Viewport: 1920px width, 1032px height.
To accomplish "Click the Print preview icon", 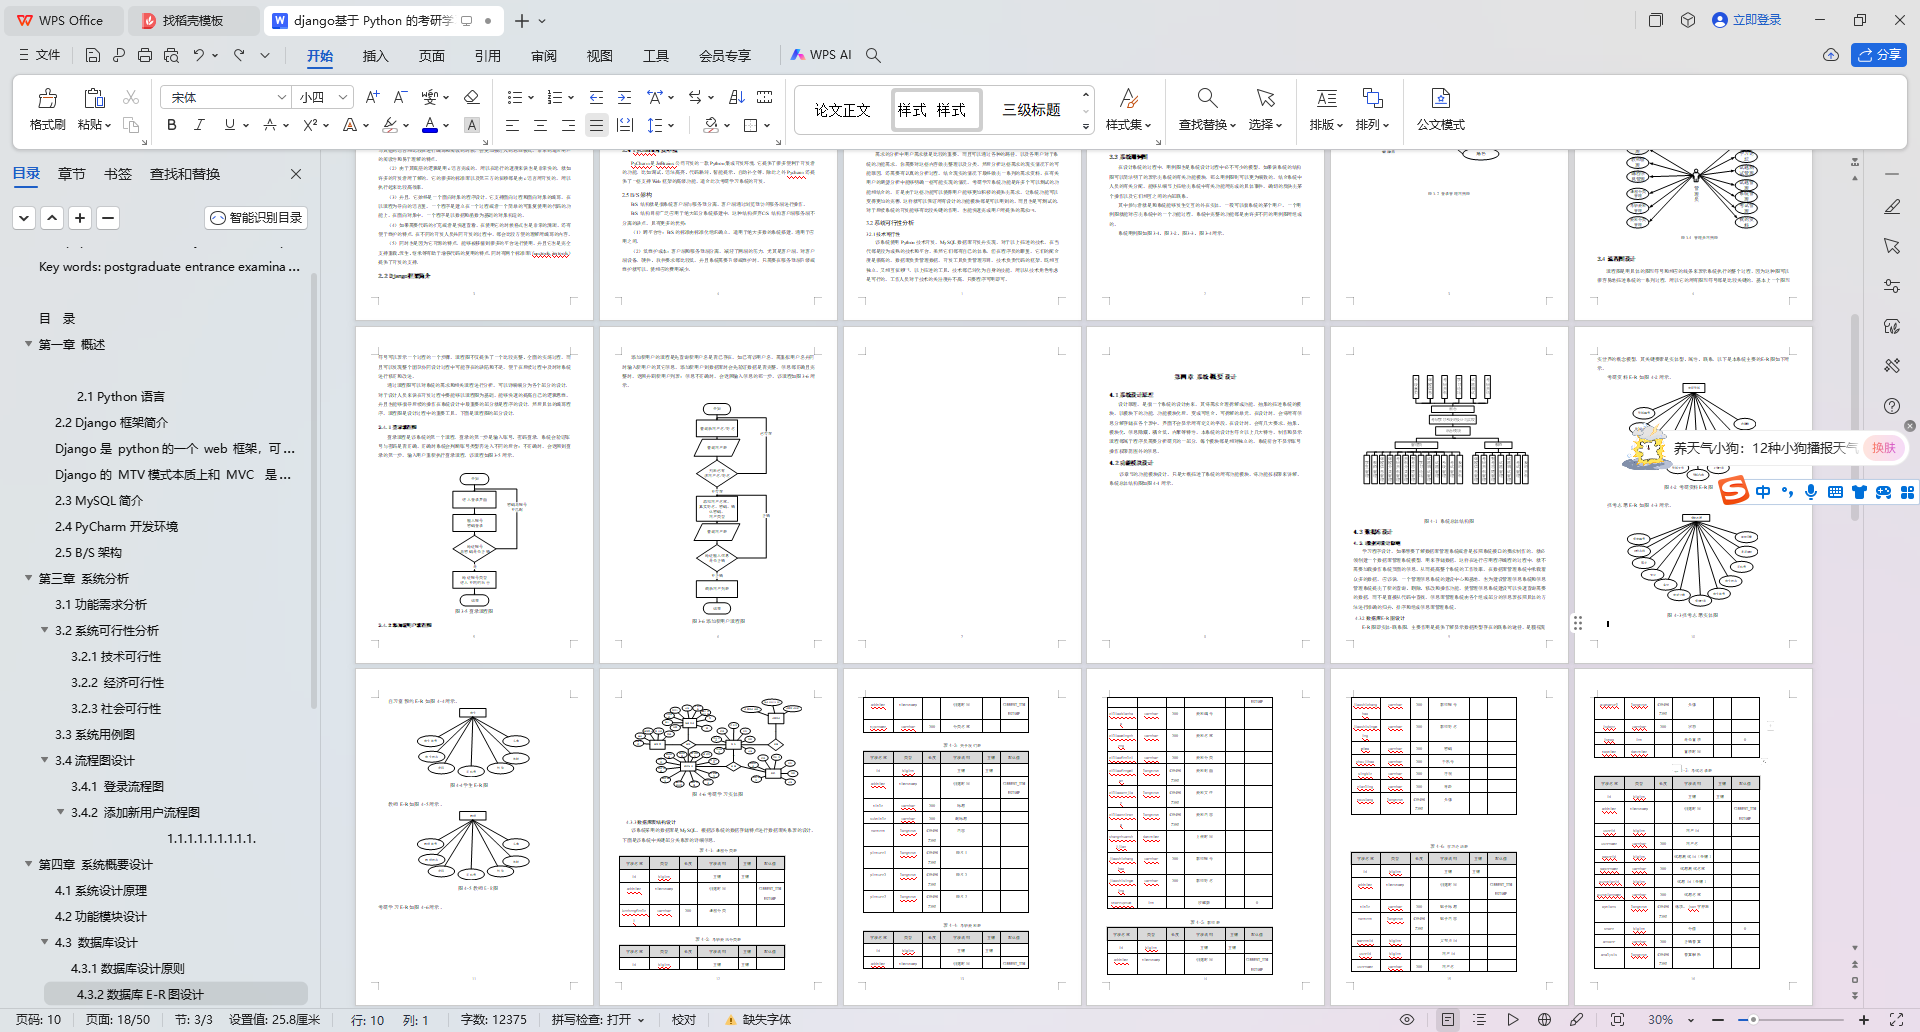I will tap(171, 55).
